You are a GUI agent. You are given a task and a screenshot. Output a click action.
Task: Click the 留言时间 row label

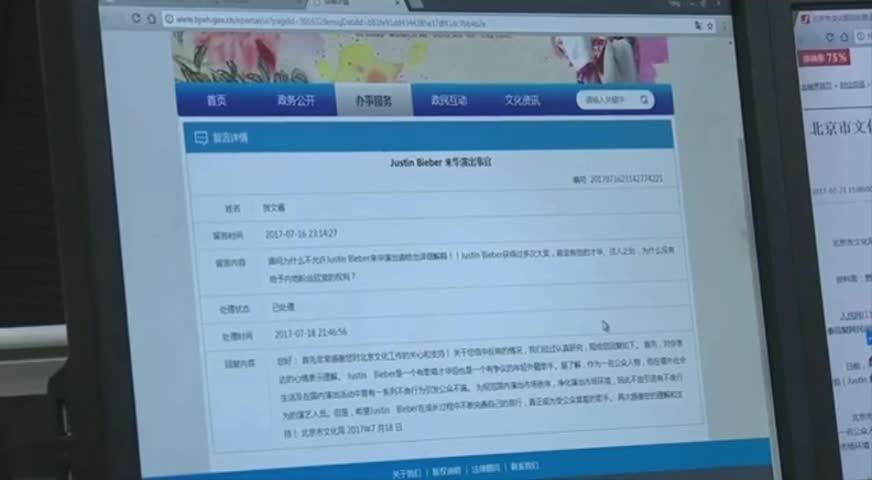(x=228, y=236)
